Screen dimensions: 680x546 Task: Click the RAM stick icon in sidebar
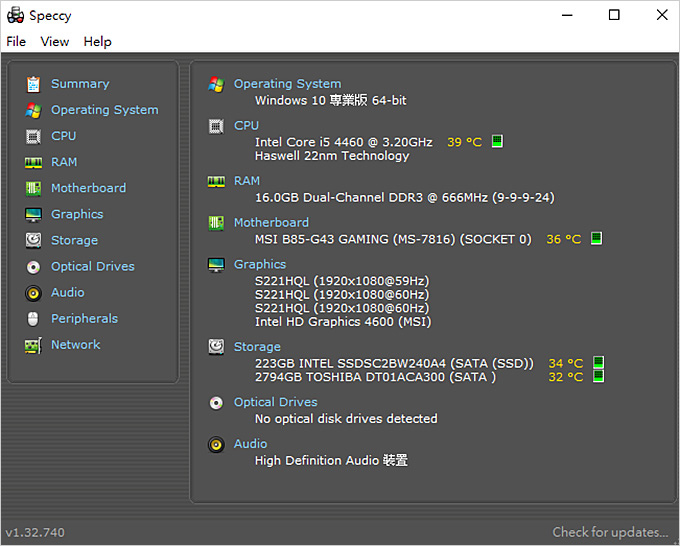coord(33,163)
